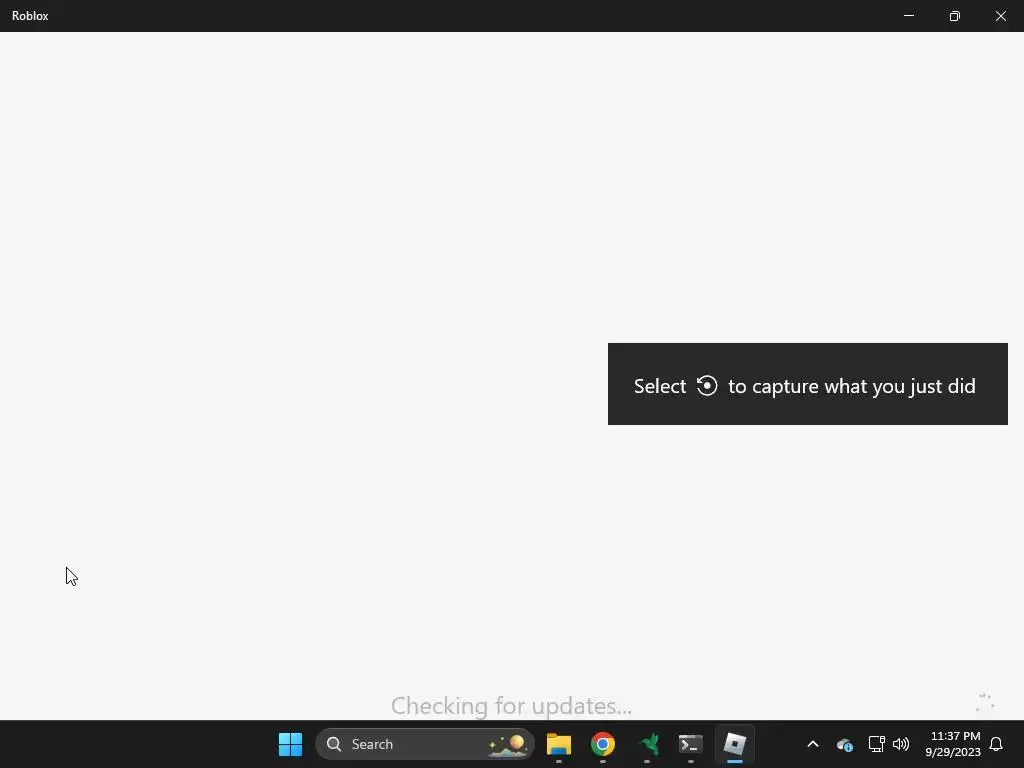Open File Explorer from the taskbar
Screen dimensions: 1024x768
pos(559,744)
